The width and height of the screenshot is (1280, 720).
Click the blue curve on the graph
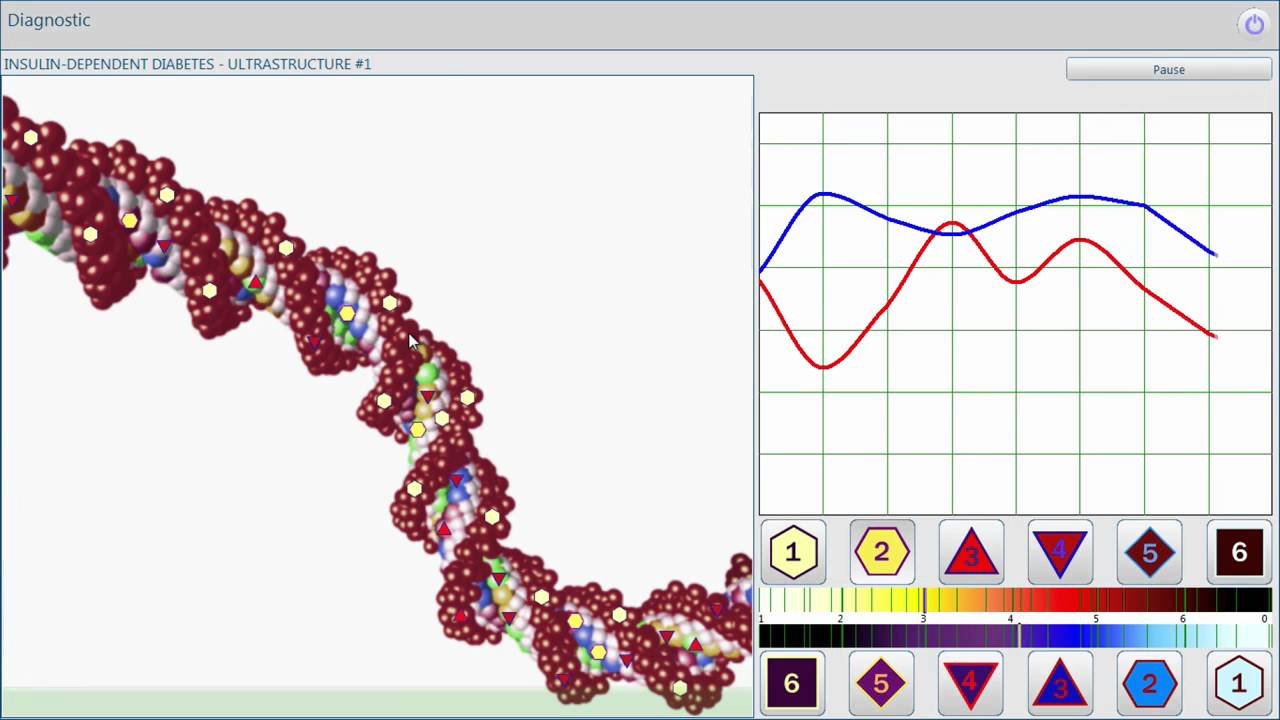(1080, 197)
